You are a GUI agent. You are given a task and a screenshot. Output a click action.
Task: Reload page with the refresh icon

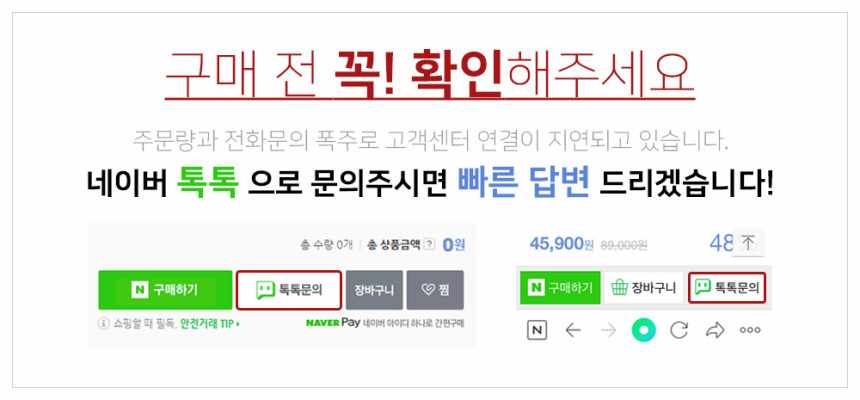pyautogui.click(x=679, y=330)
